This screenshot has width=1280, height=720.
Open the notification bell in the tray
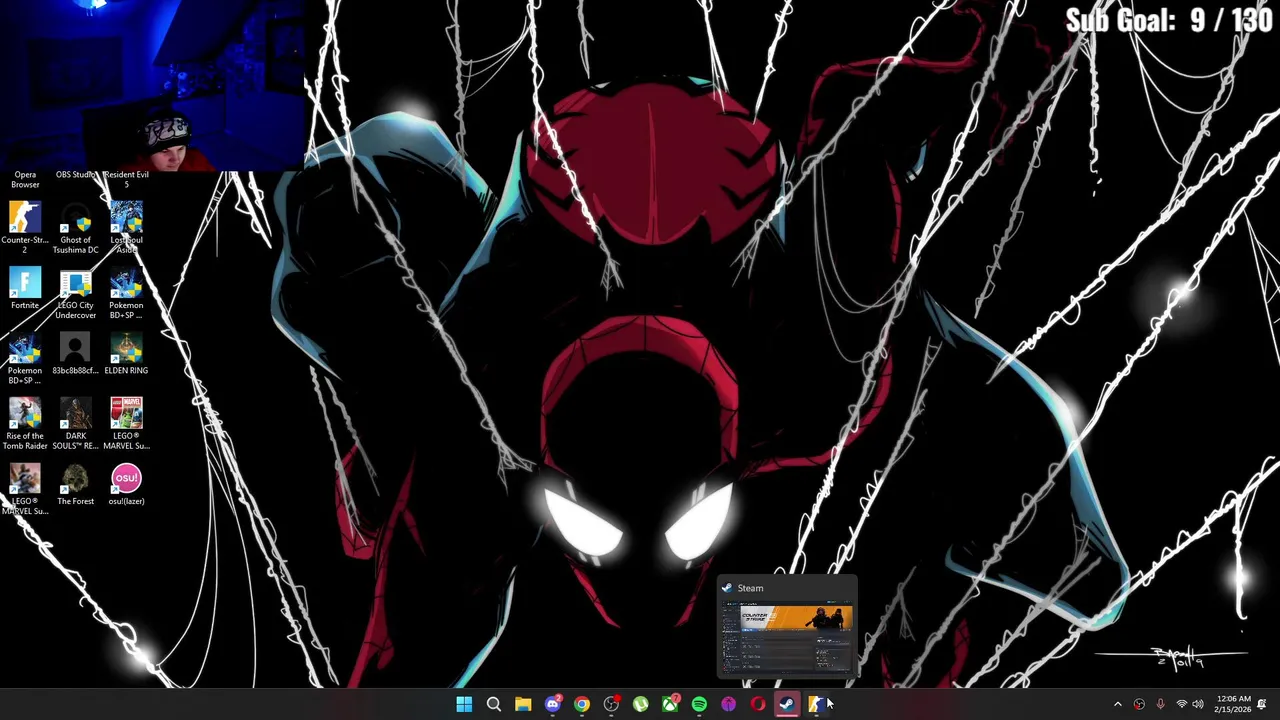click(1262, 704)
